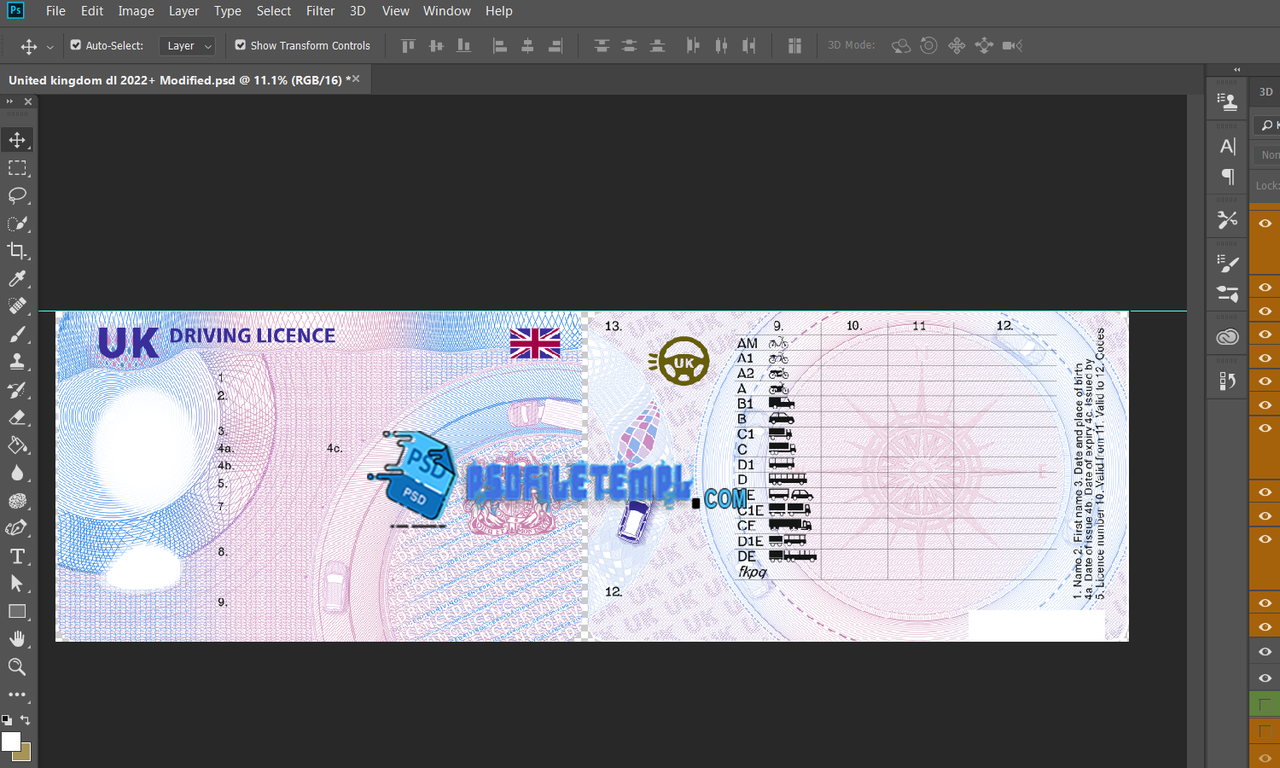Open the Select menu
Image resolution: width=1280 pixels, height=768 pixels.
pyautogui.click(x=273, y=11)
